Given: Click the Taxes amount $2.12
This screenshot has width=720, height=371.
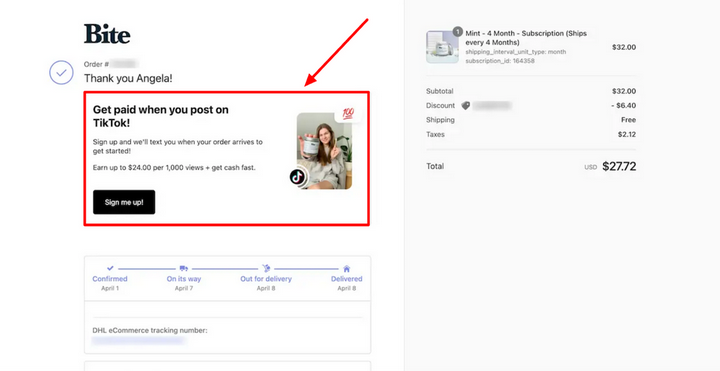Looking at the screenshot, I should click(x=627, y=135).
